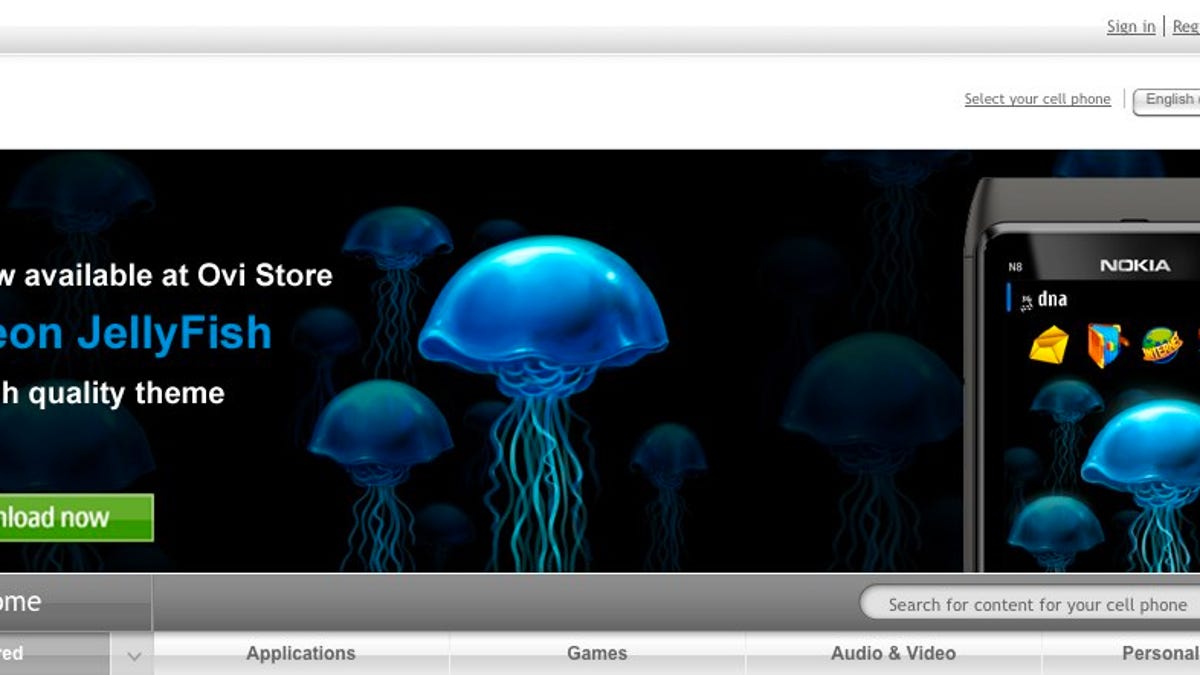Click the blue status bar marker on the phone screen
The width and height of the screenshot is (1200, 675).
[x=1009, y=297]
